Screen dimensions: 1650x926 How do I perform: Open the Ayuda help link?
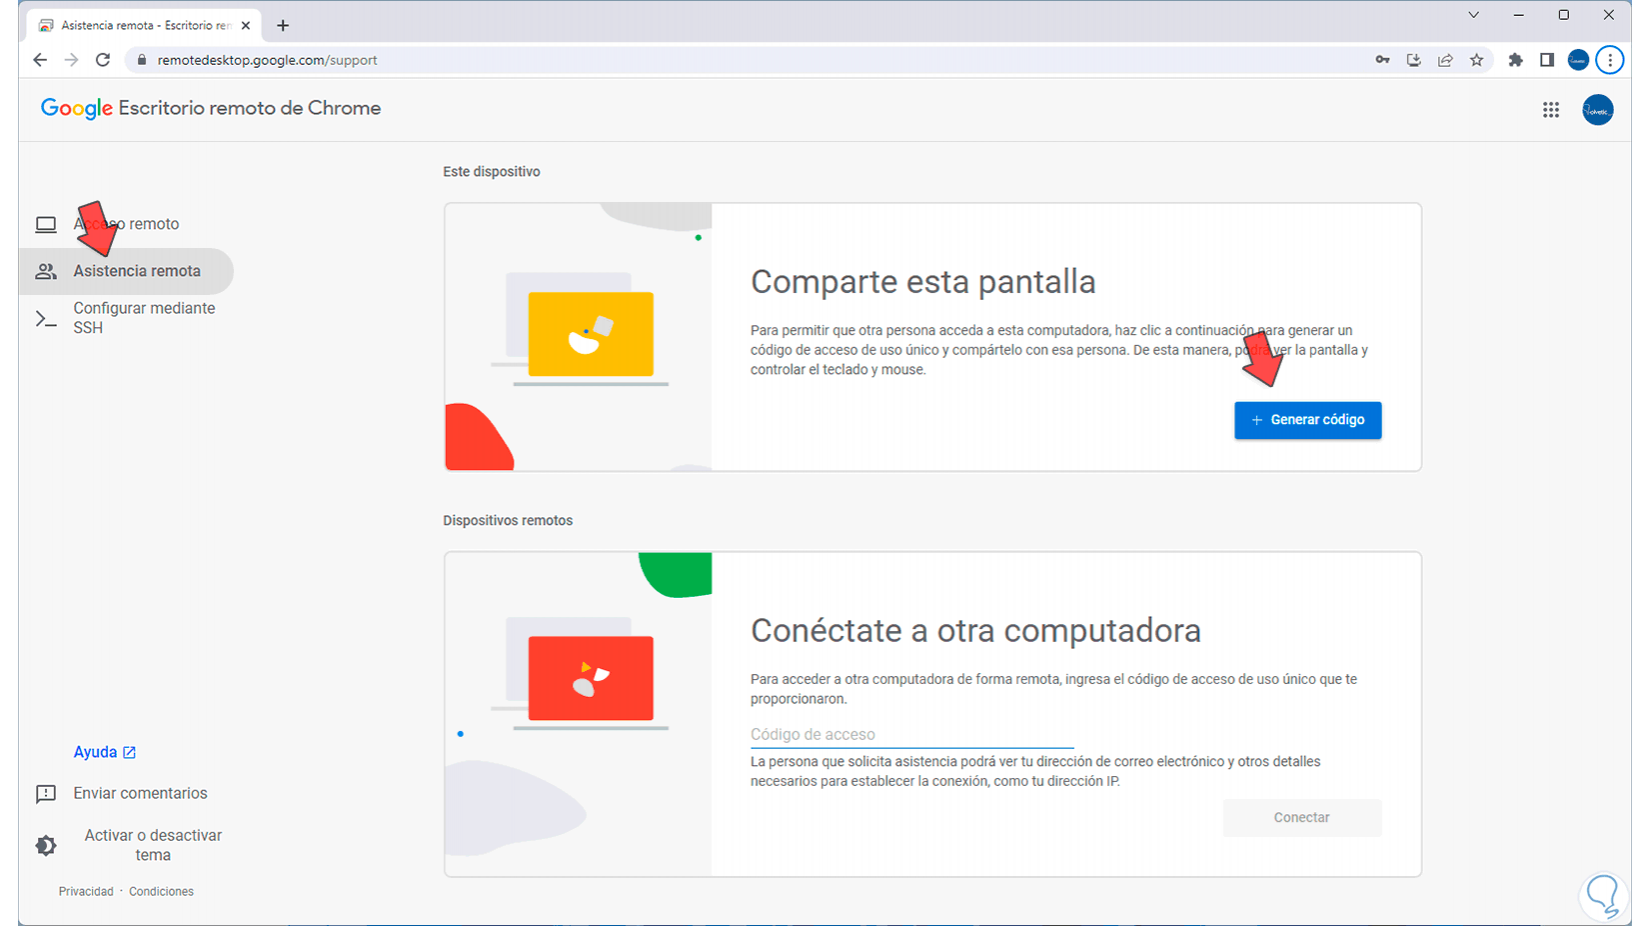104,752
